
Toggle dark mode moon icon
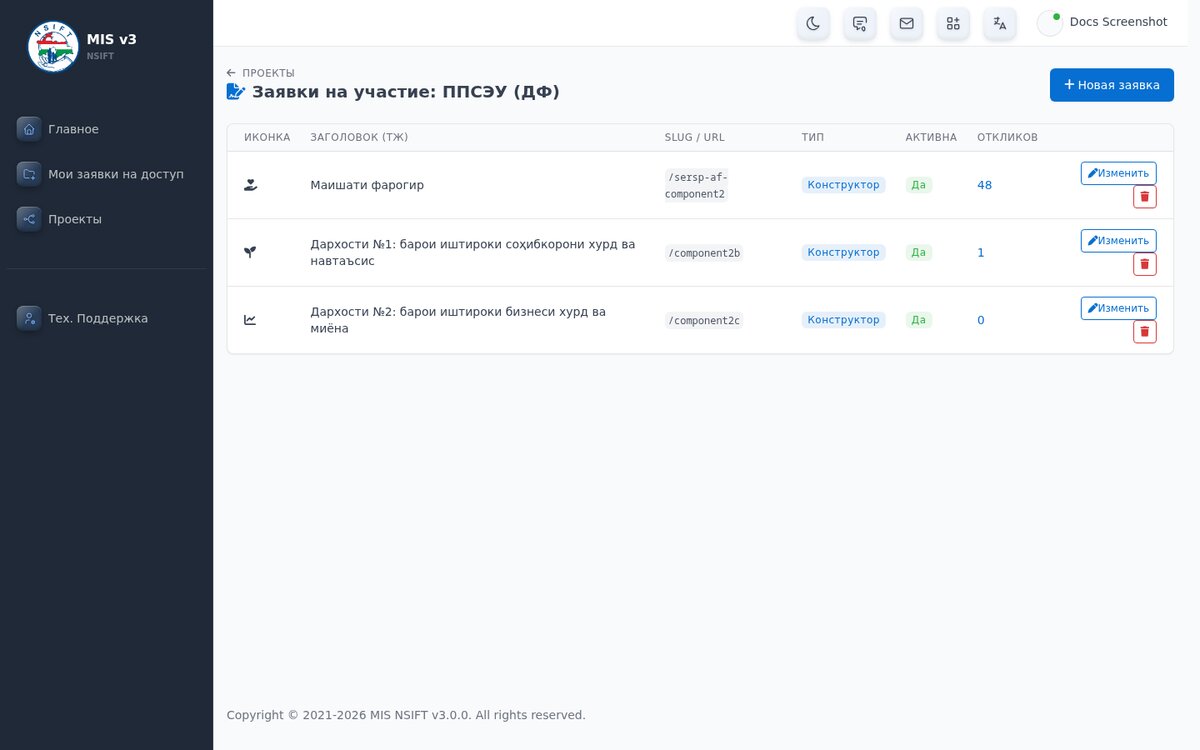[x=813, y=23]
